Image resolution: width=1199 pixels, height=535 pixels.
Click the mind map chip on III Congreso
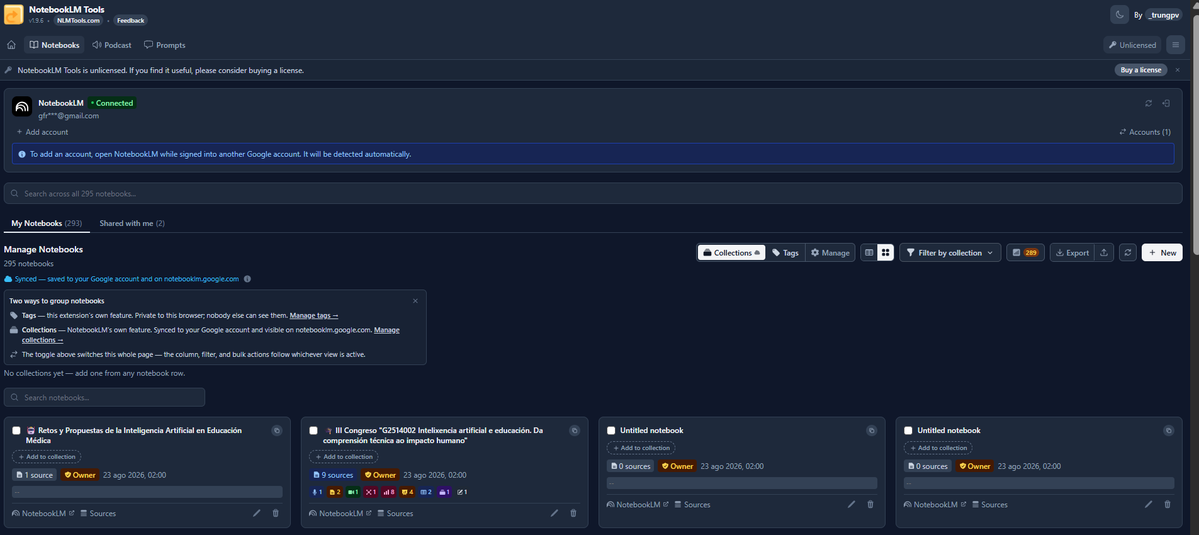click(371, 491)
